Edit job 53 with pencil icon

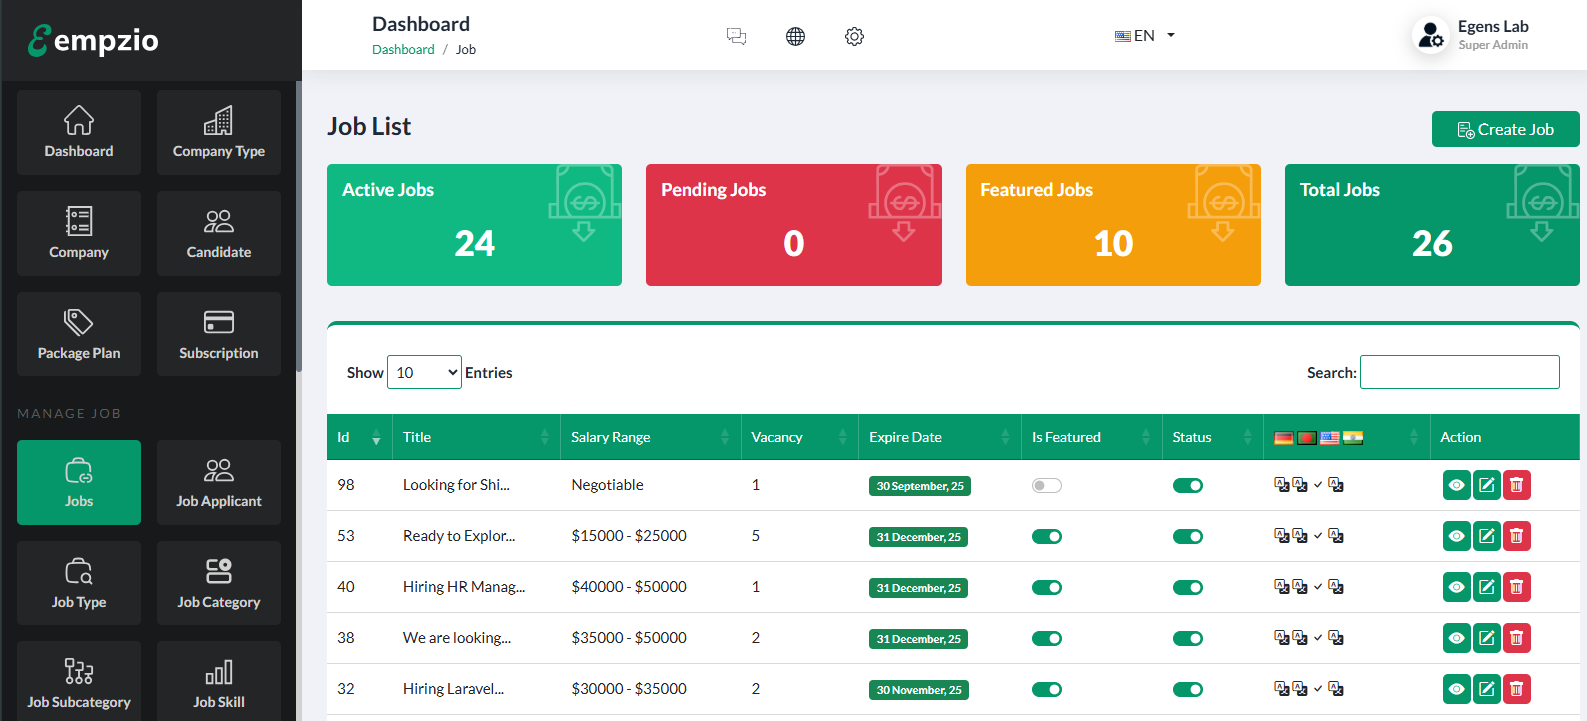(1487, 536)
